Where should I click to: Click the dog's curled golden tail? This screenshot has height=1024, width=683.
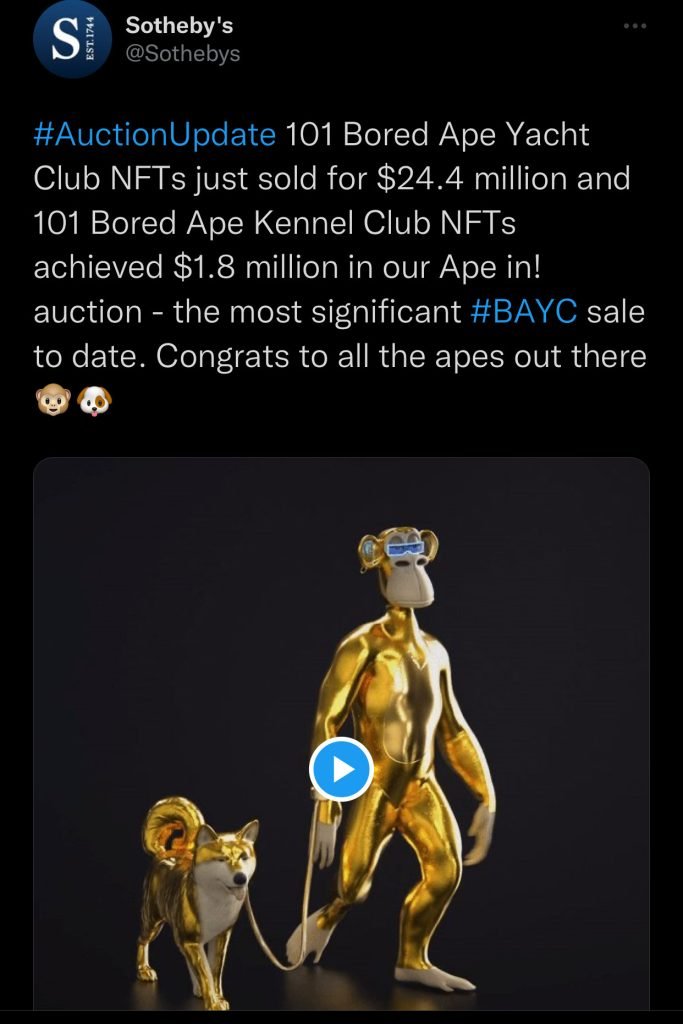(172, 826)
